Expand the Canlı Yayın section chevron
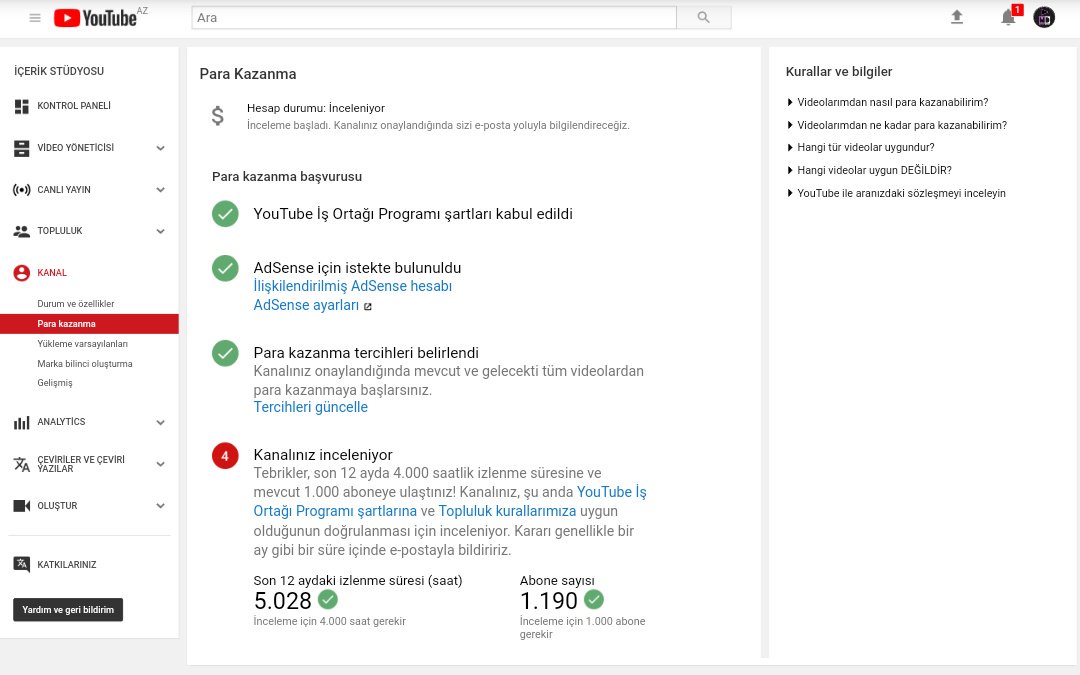 click(160, 190)
